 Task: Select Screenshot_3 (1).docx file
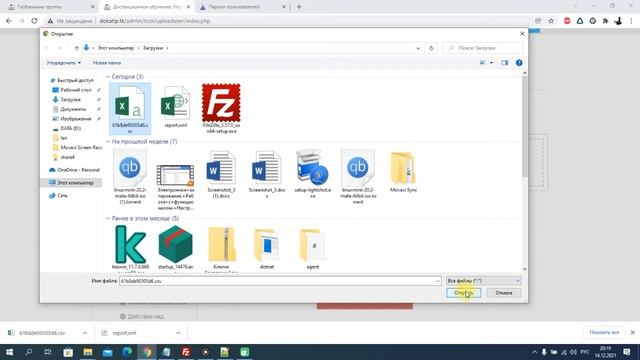click(x=221, y=175)
